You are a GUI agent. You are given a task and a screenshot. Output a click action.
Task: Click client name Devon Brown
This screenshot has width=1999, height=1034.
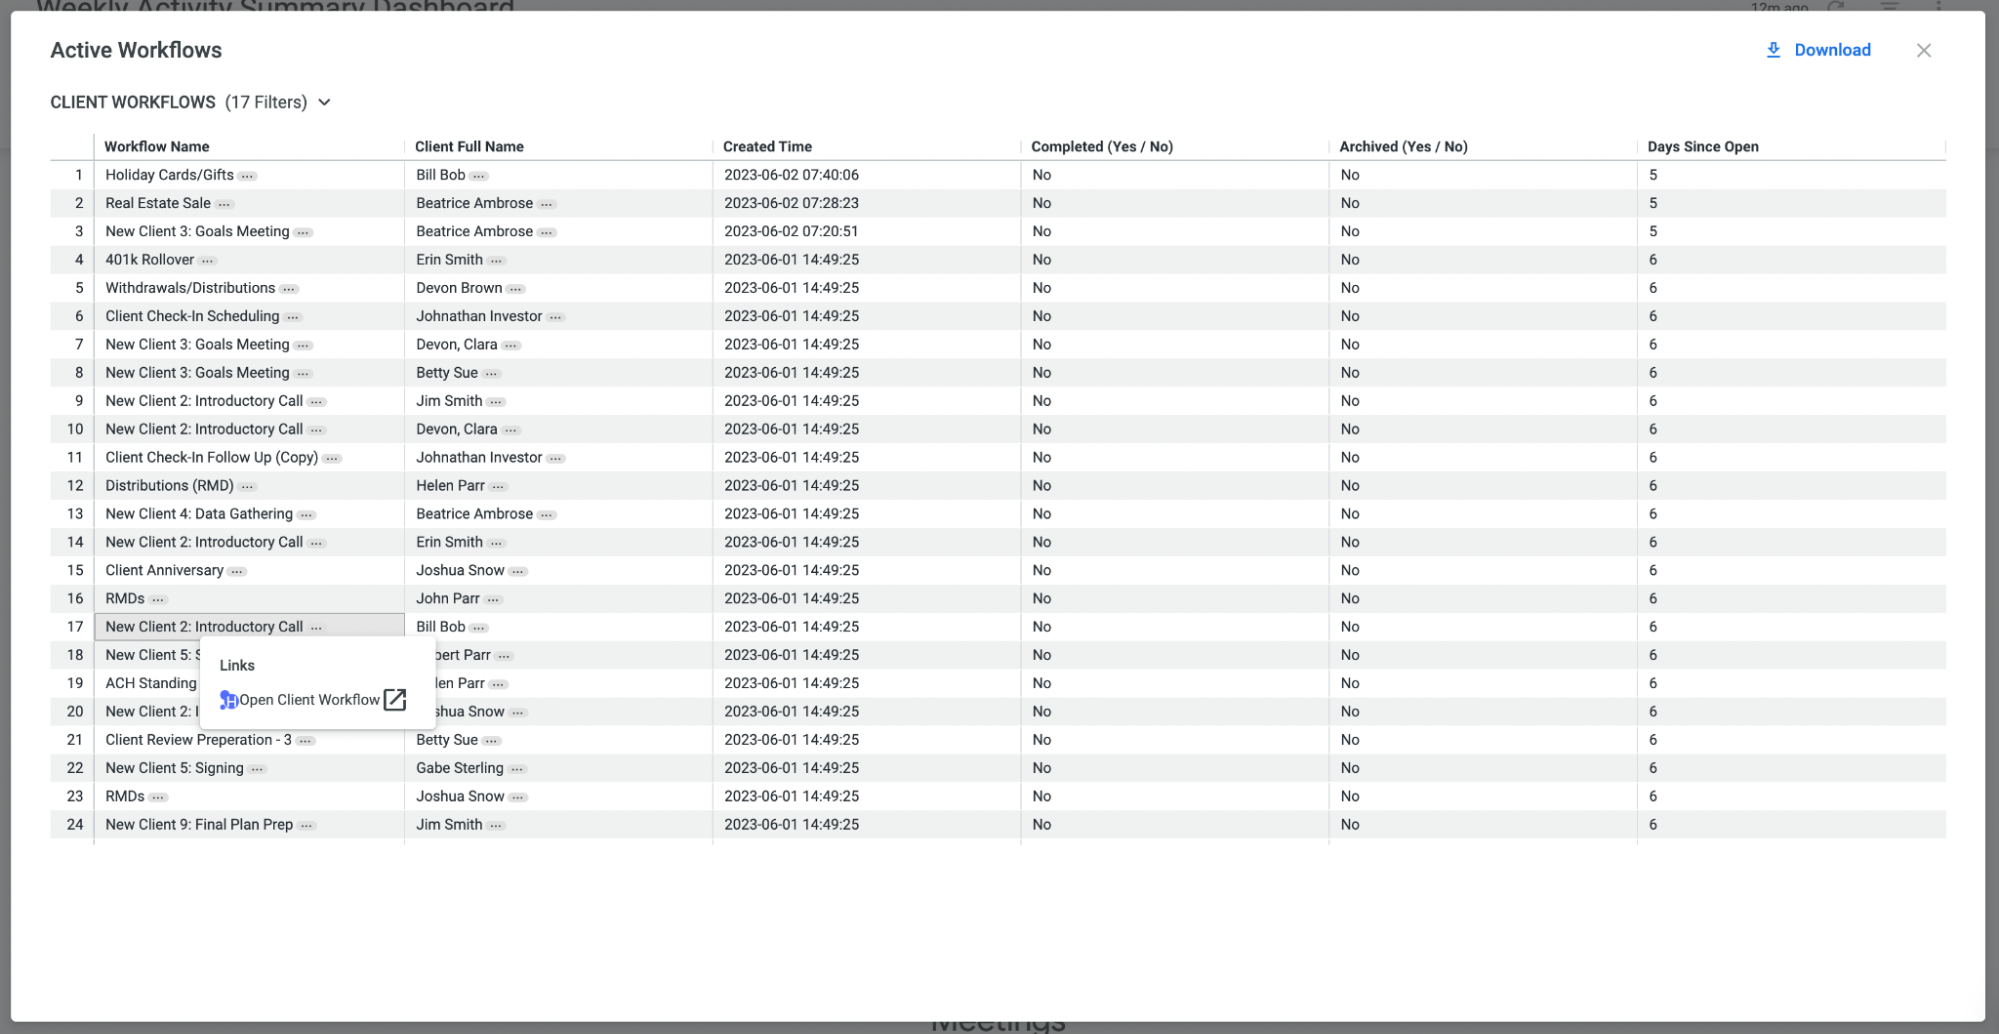(x=459, y=288)
